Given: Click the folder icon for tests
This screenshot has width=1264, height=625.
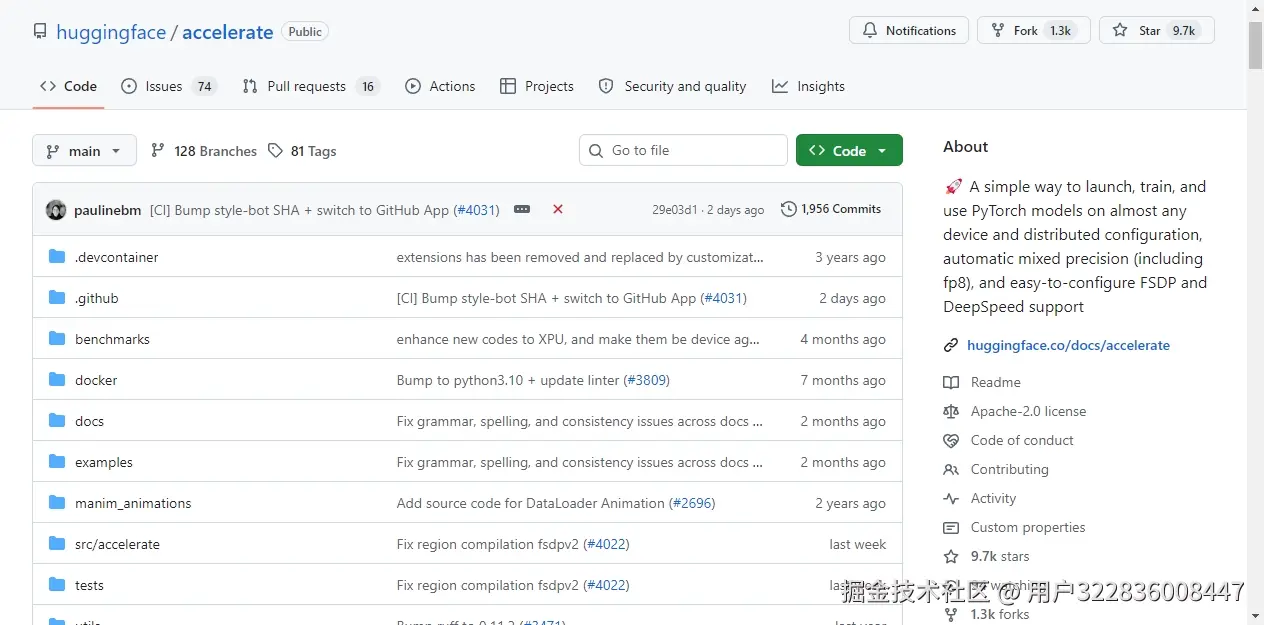Looking at the screenshot, I should [x=57, y=585].
